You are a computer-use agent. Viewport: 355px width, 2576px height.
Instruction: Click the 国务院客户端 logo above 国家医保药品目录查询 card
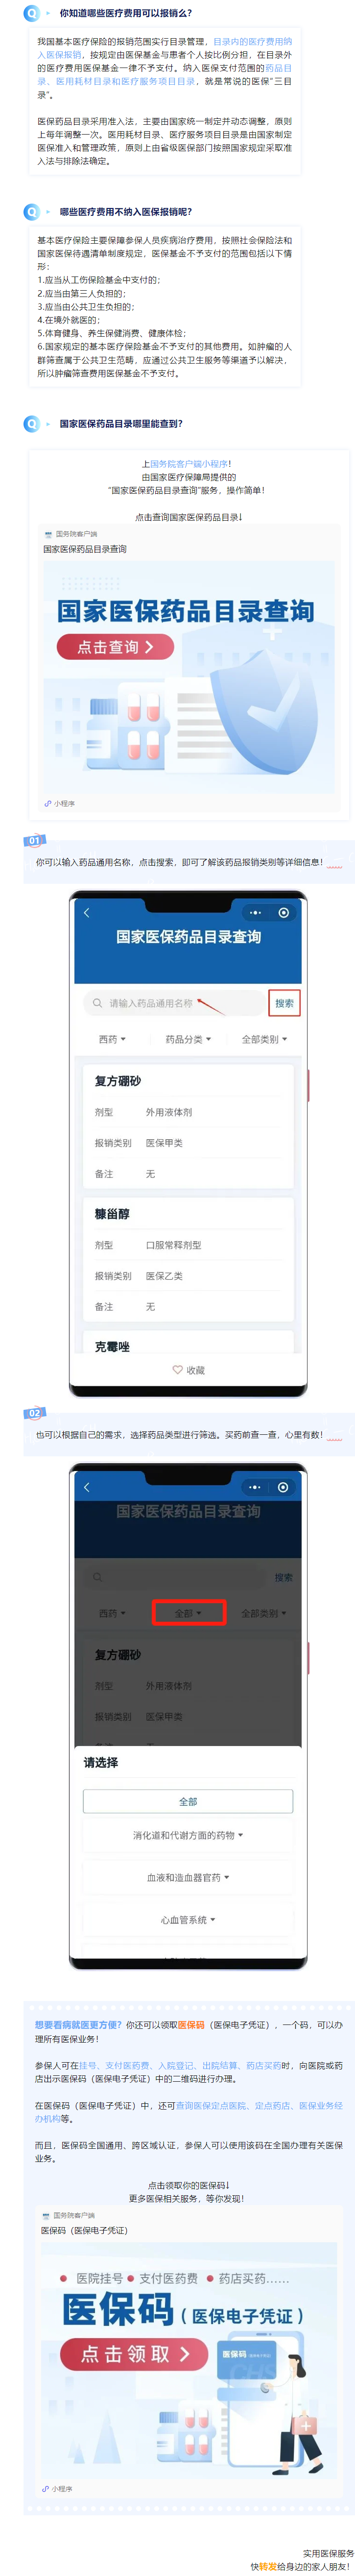pyautogui.click(x=48, y=534)
